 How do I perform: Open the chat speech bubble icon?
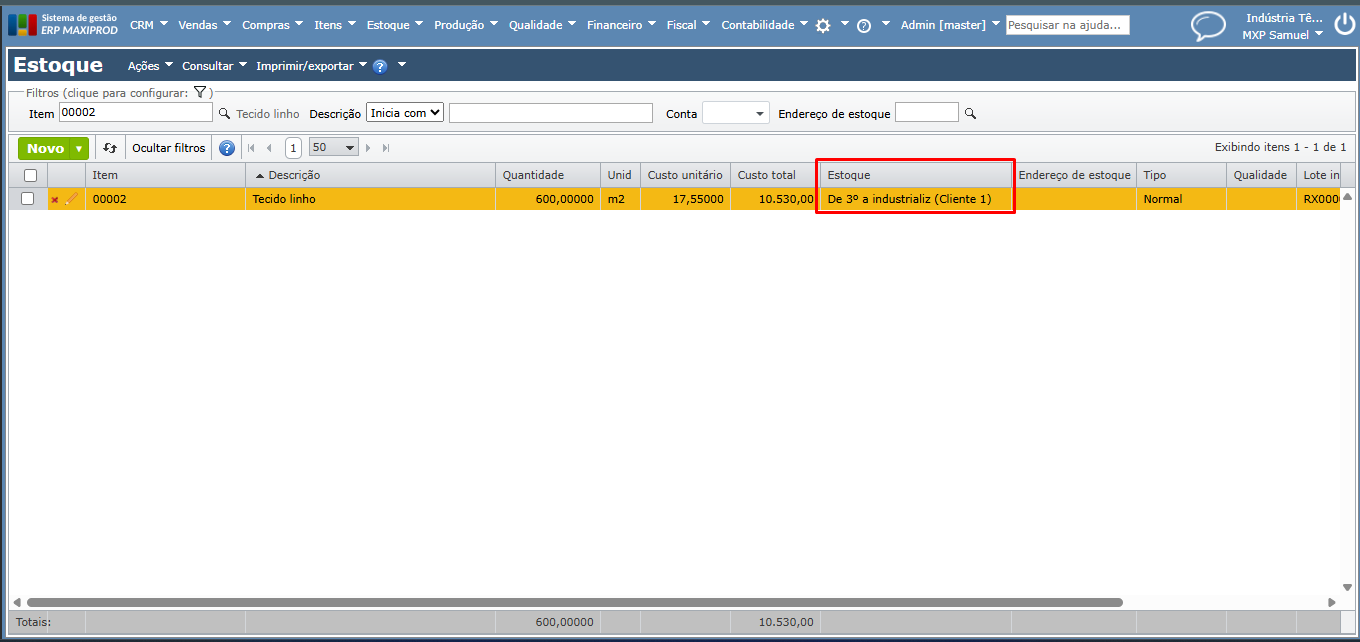click(x=1208, y=26)
